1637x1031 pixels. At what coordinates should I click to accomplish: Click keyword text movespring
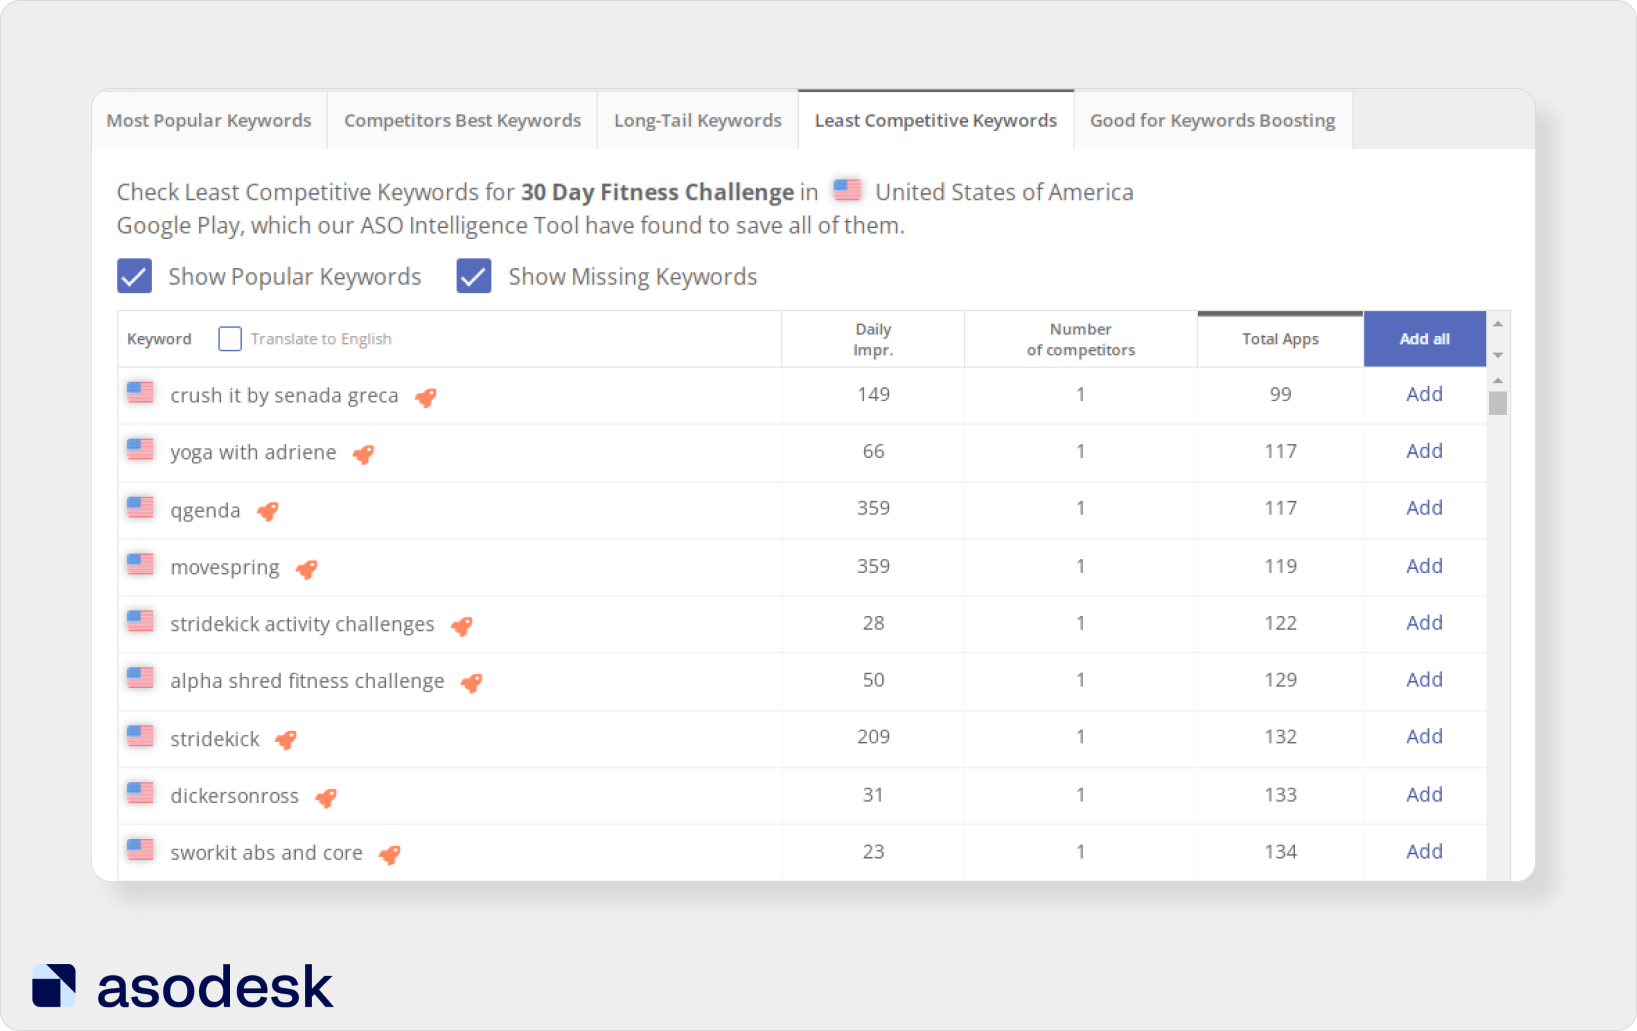pos(225,568)
